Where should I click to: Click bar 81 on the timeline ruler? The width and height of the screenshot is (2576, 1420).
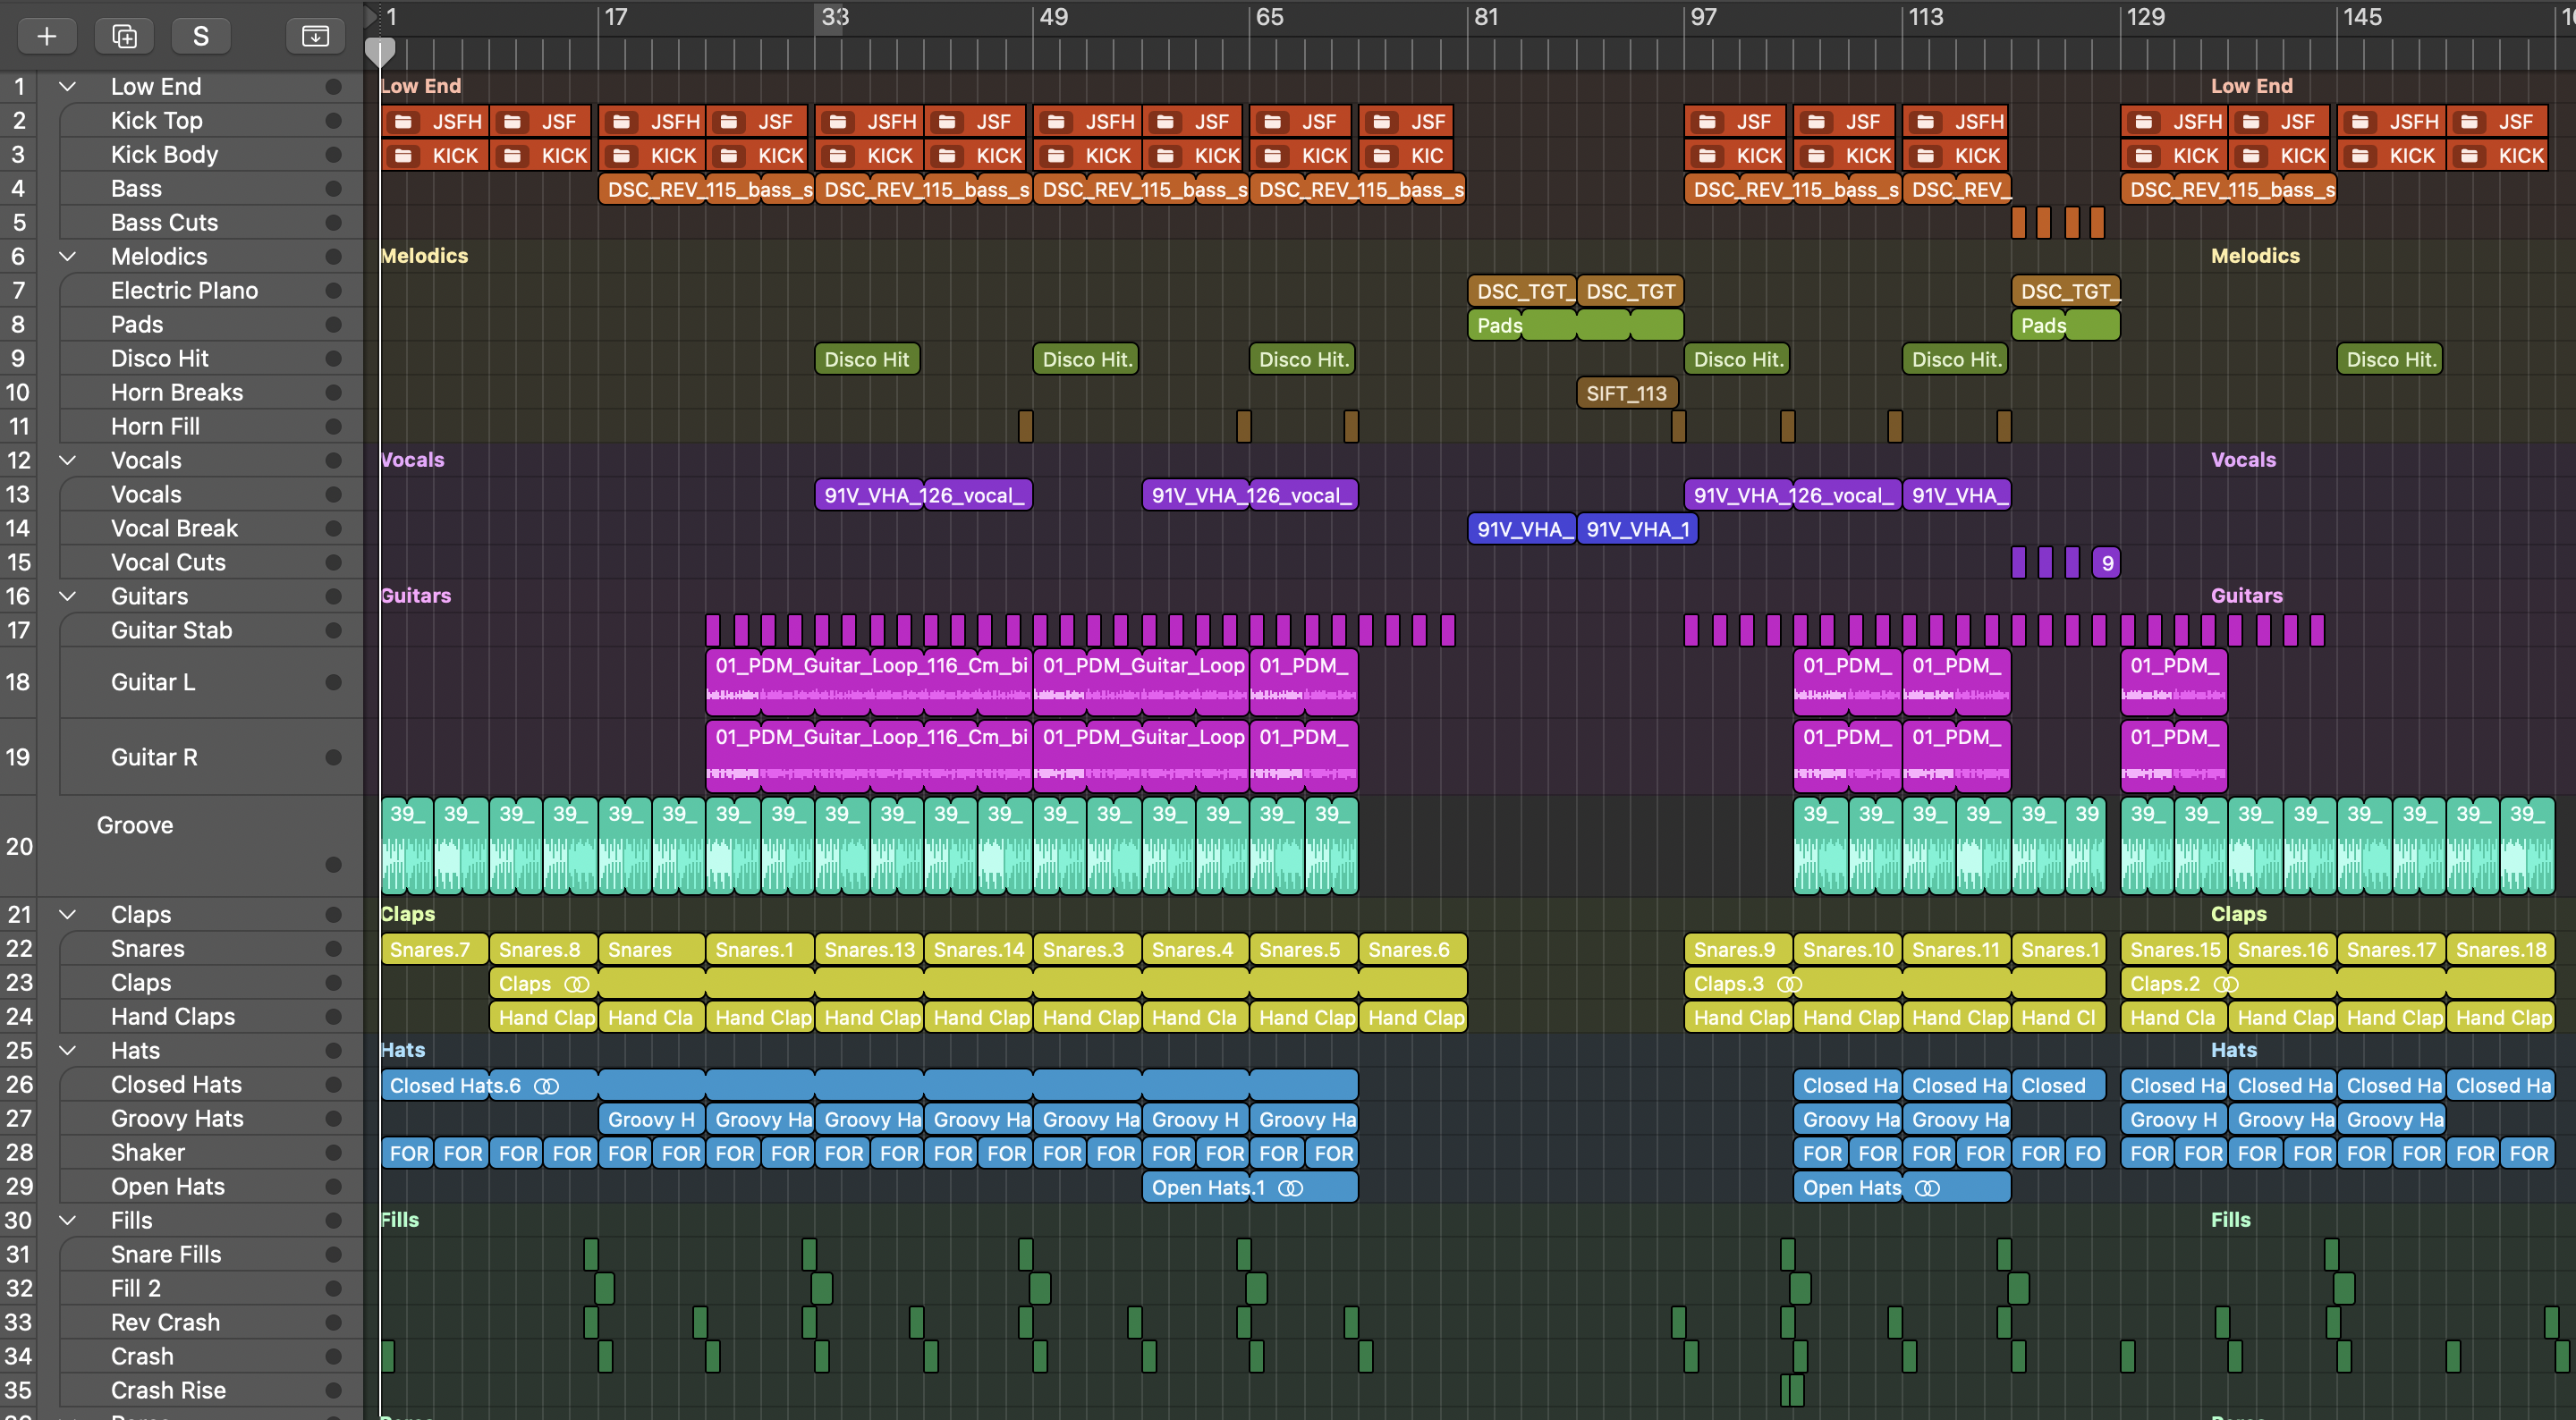[x=1486, y=18]
